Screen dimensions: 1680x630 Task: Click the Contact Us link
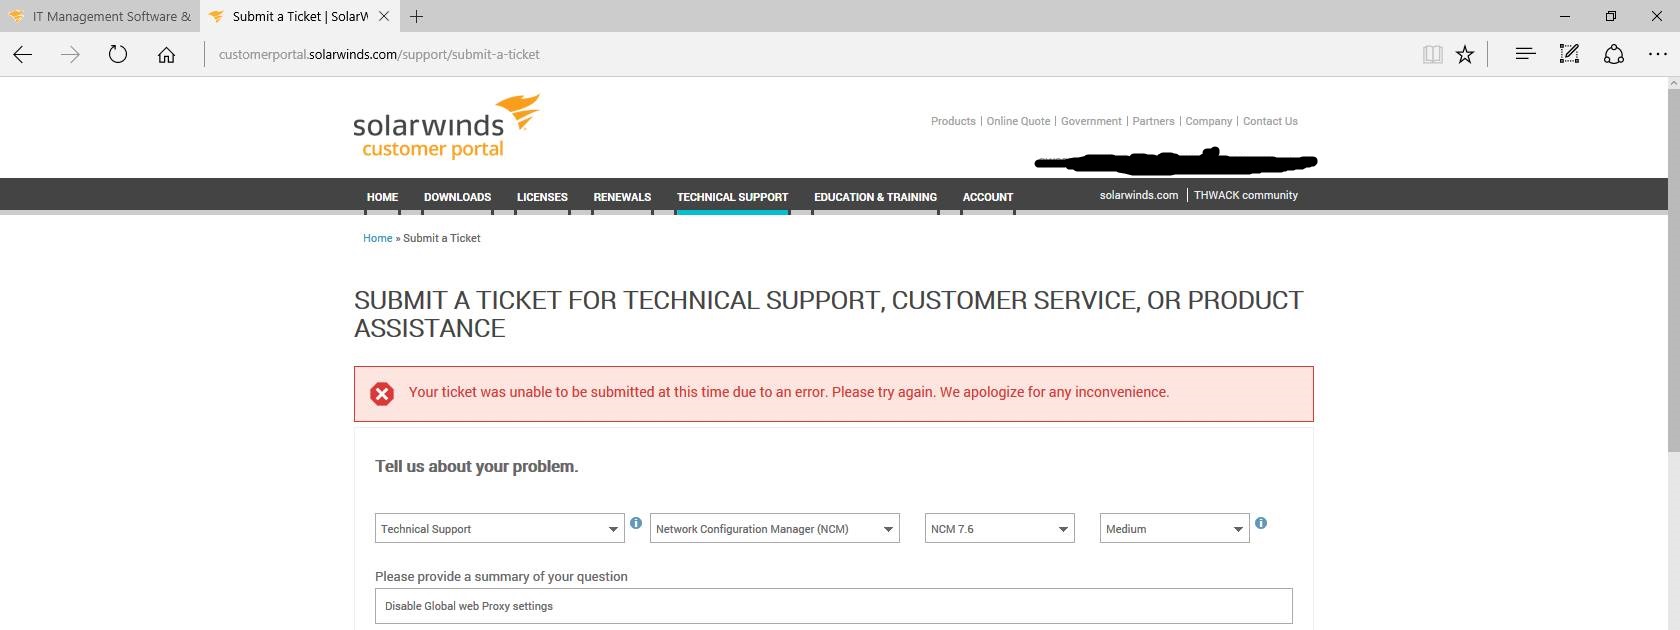coord(1270,121)
